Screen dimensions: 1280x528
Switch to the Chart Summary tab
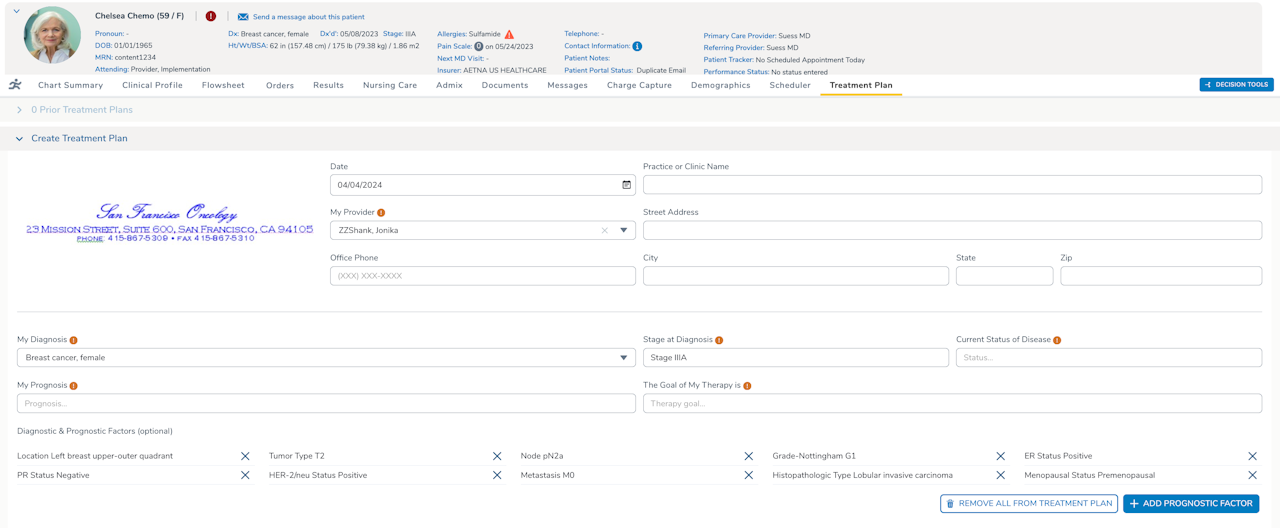coord(70,85)
